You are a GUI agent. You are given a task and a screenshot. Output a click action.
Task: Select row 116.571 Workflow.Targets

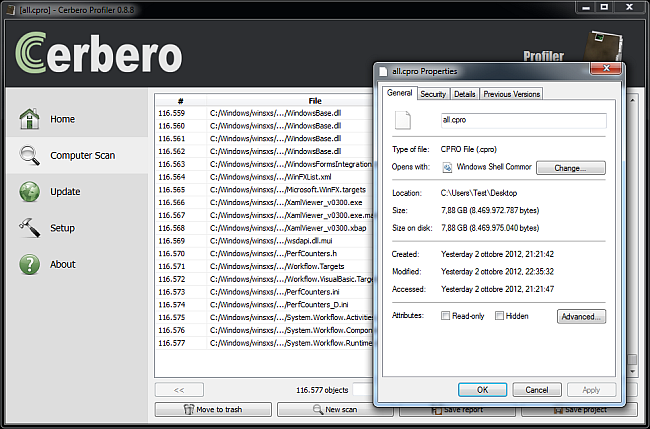[264, 266]
